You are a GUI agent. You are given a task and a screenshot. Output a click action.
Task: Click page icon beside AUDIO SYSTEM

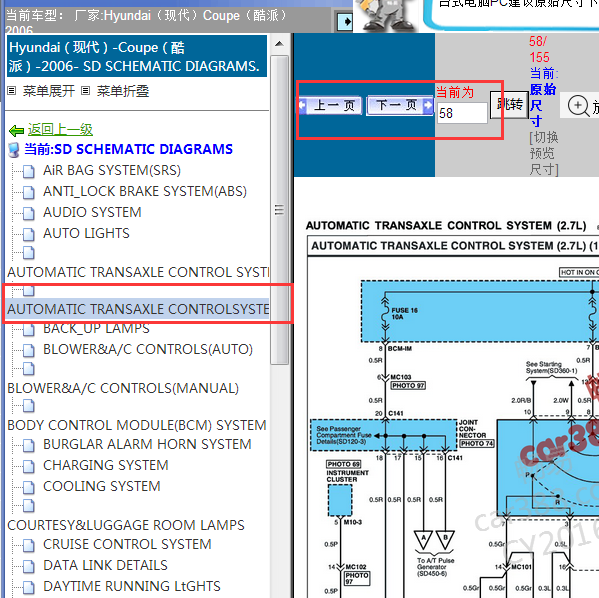tap(29, 214)
